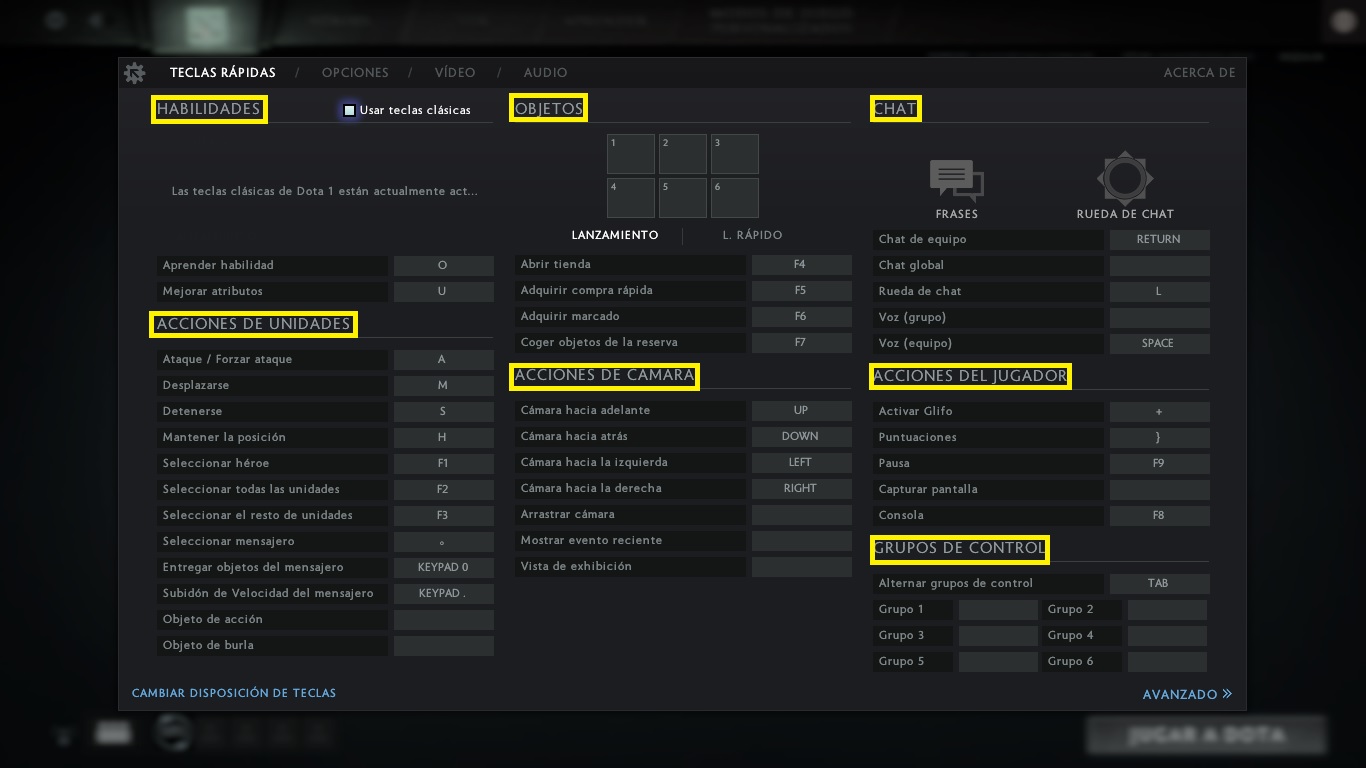
Task: Expand Avanzado hotkey settings
Action: (x=1187, y=694)
